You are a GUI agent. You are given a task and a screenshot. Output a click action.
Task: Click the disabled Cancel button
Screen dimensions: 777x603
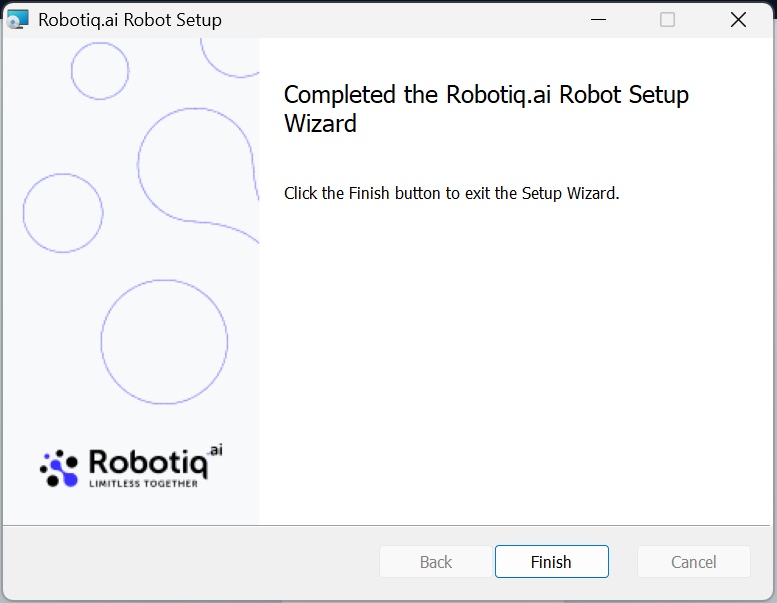[693, 562]
